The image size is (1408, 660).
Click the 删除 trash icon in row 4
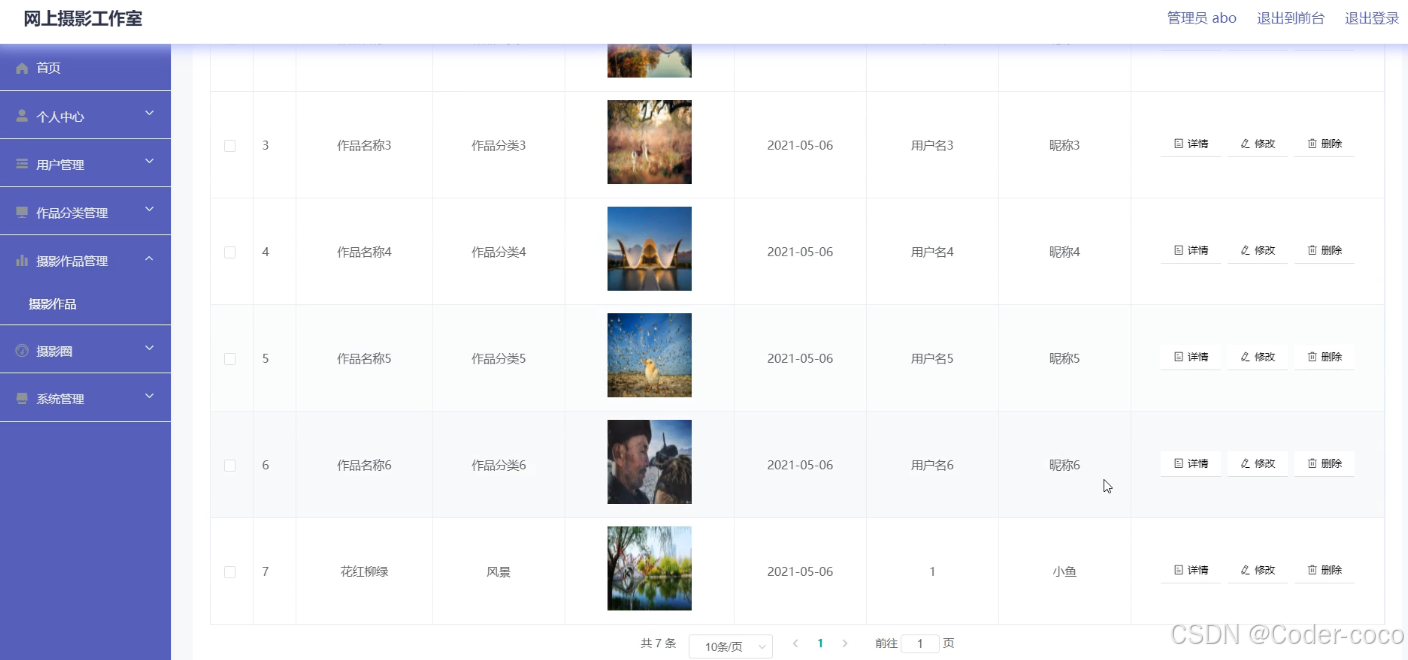tap(1312, 250)
